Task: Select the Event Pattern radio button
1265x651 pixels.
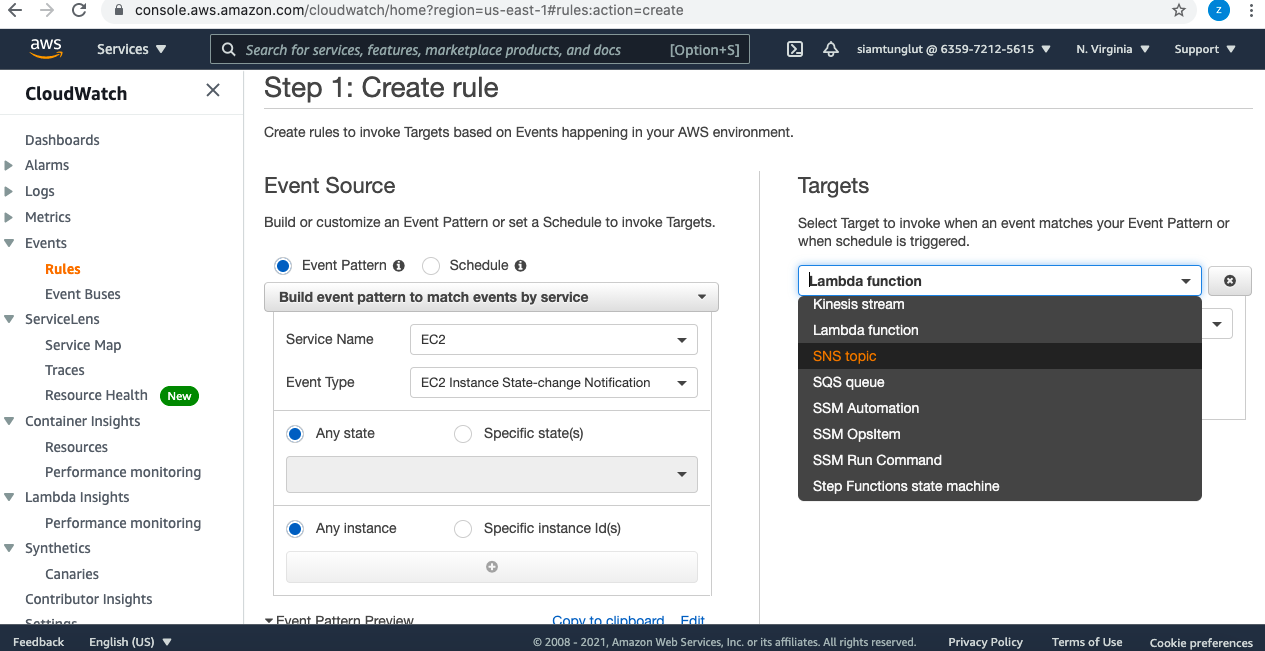Action: (283, 266)
